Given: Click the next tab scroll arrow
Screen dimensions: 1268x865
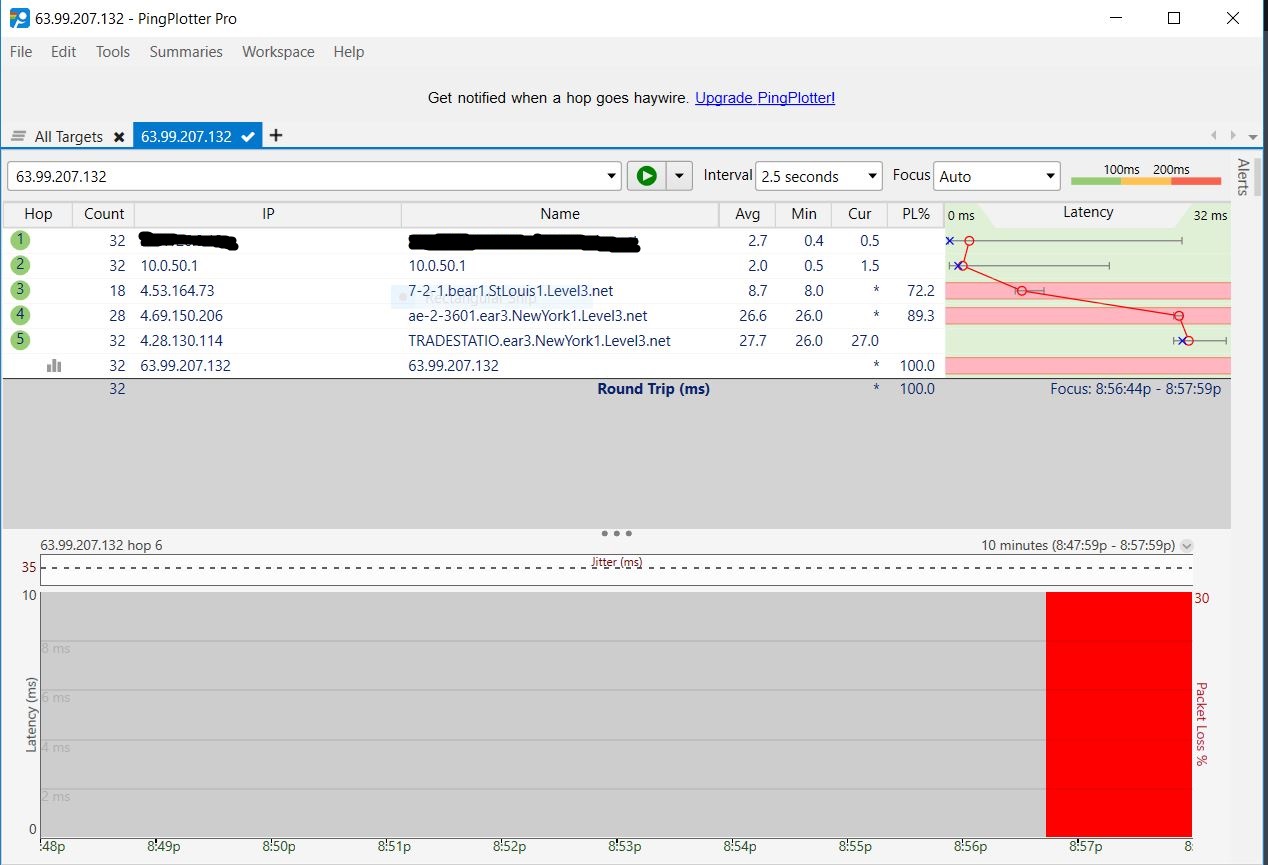Looking at the screenshot, I should [x=1234, y=135].
